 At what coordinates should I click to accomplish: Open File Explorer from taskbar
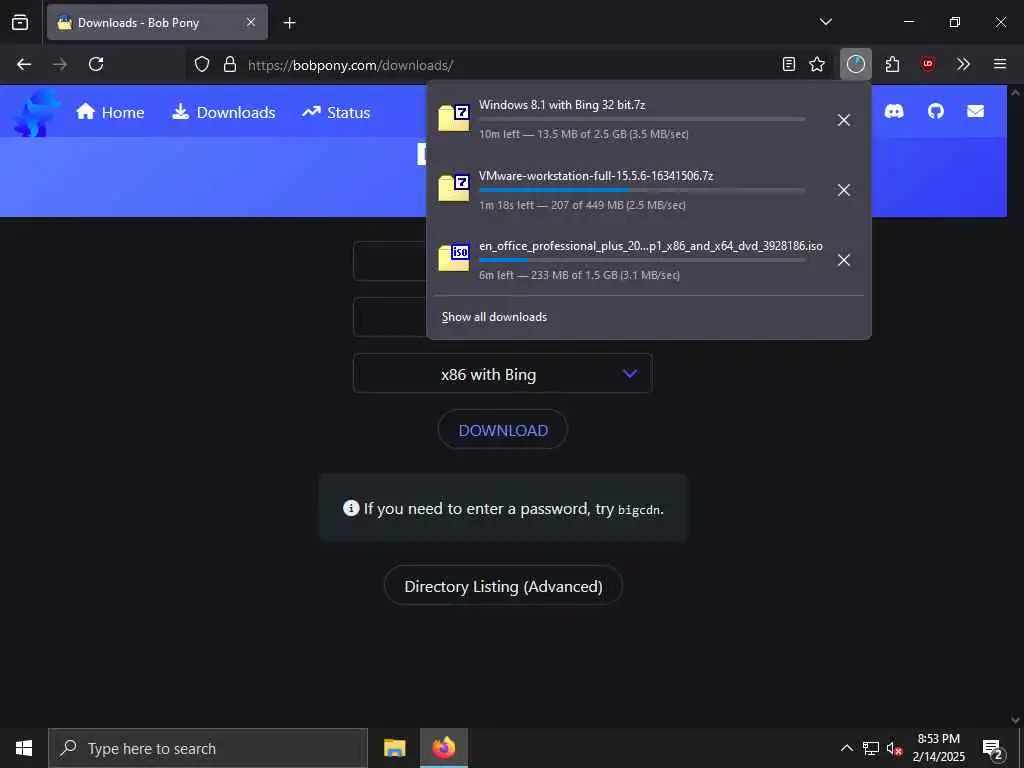(x=394, y=748)
